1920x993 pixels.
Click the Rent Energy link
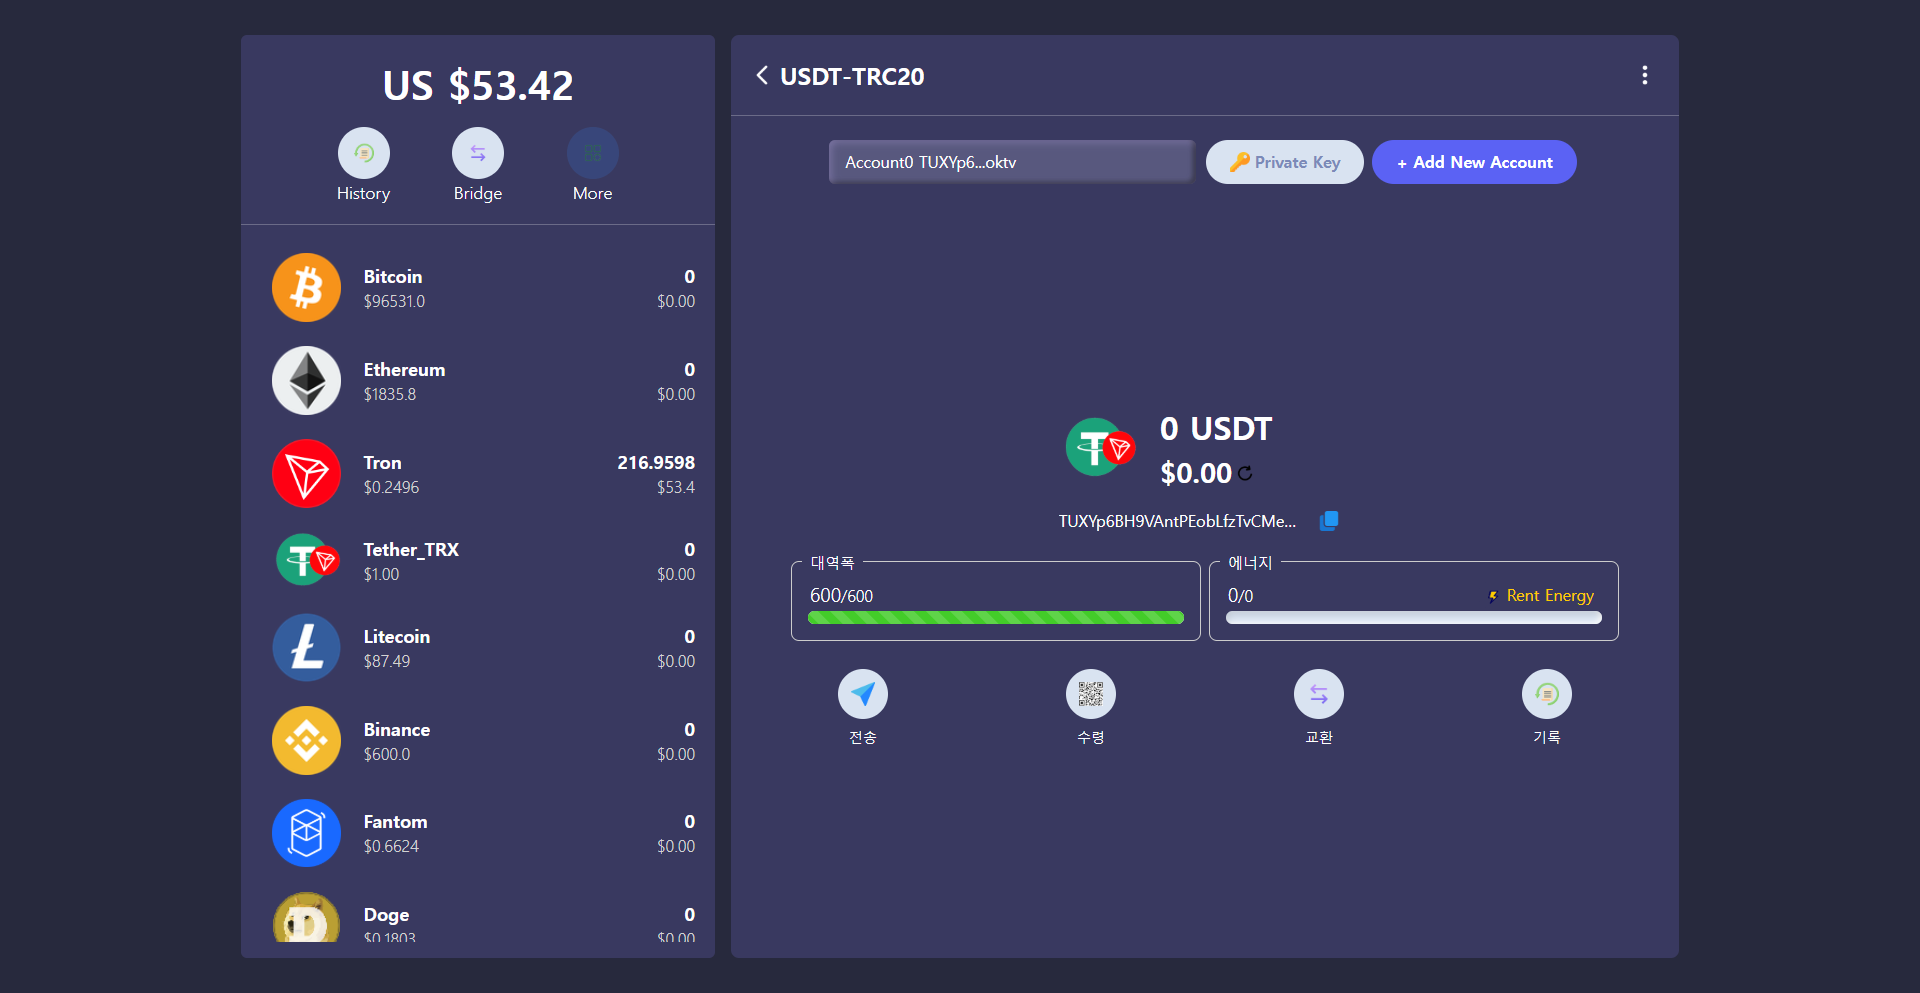(x=1541, y=596)
